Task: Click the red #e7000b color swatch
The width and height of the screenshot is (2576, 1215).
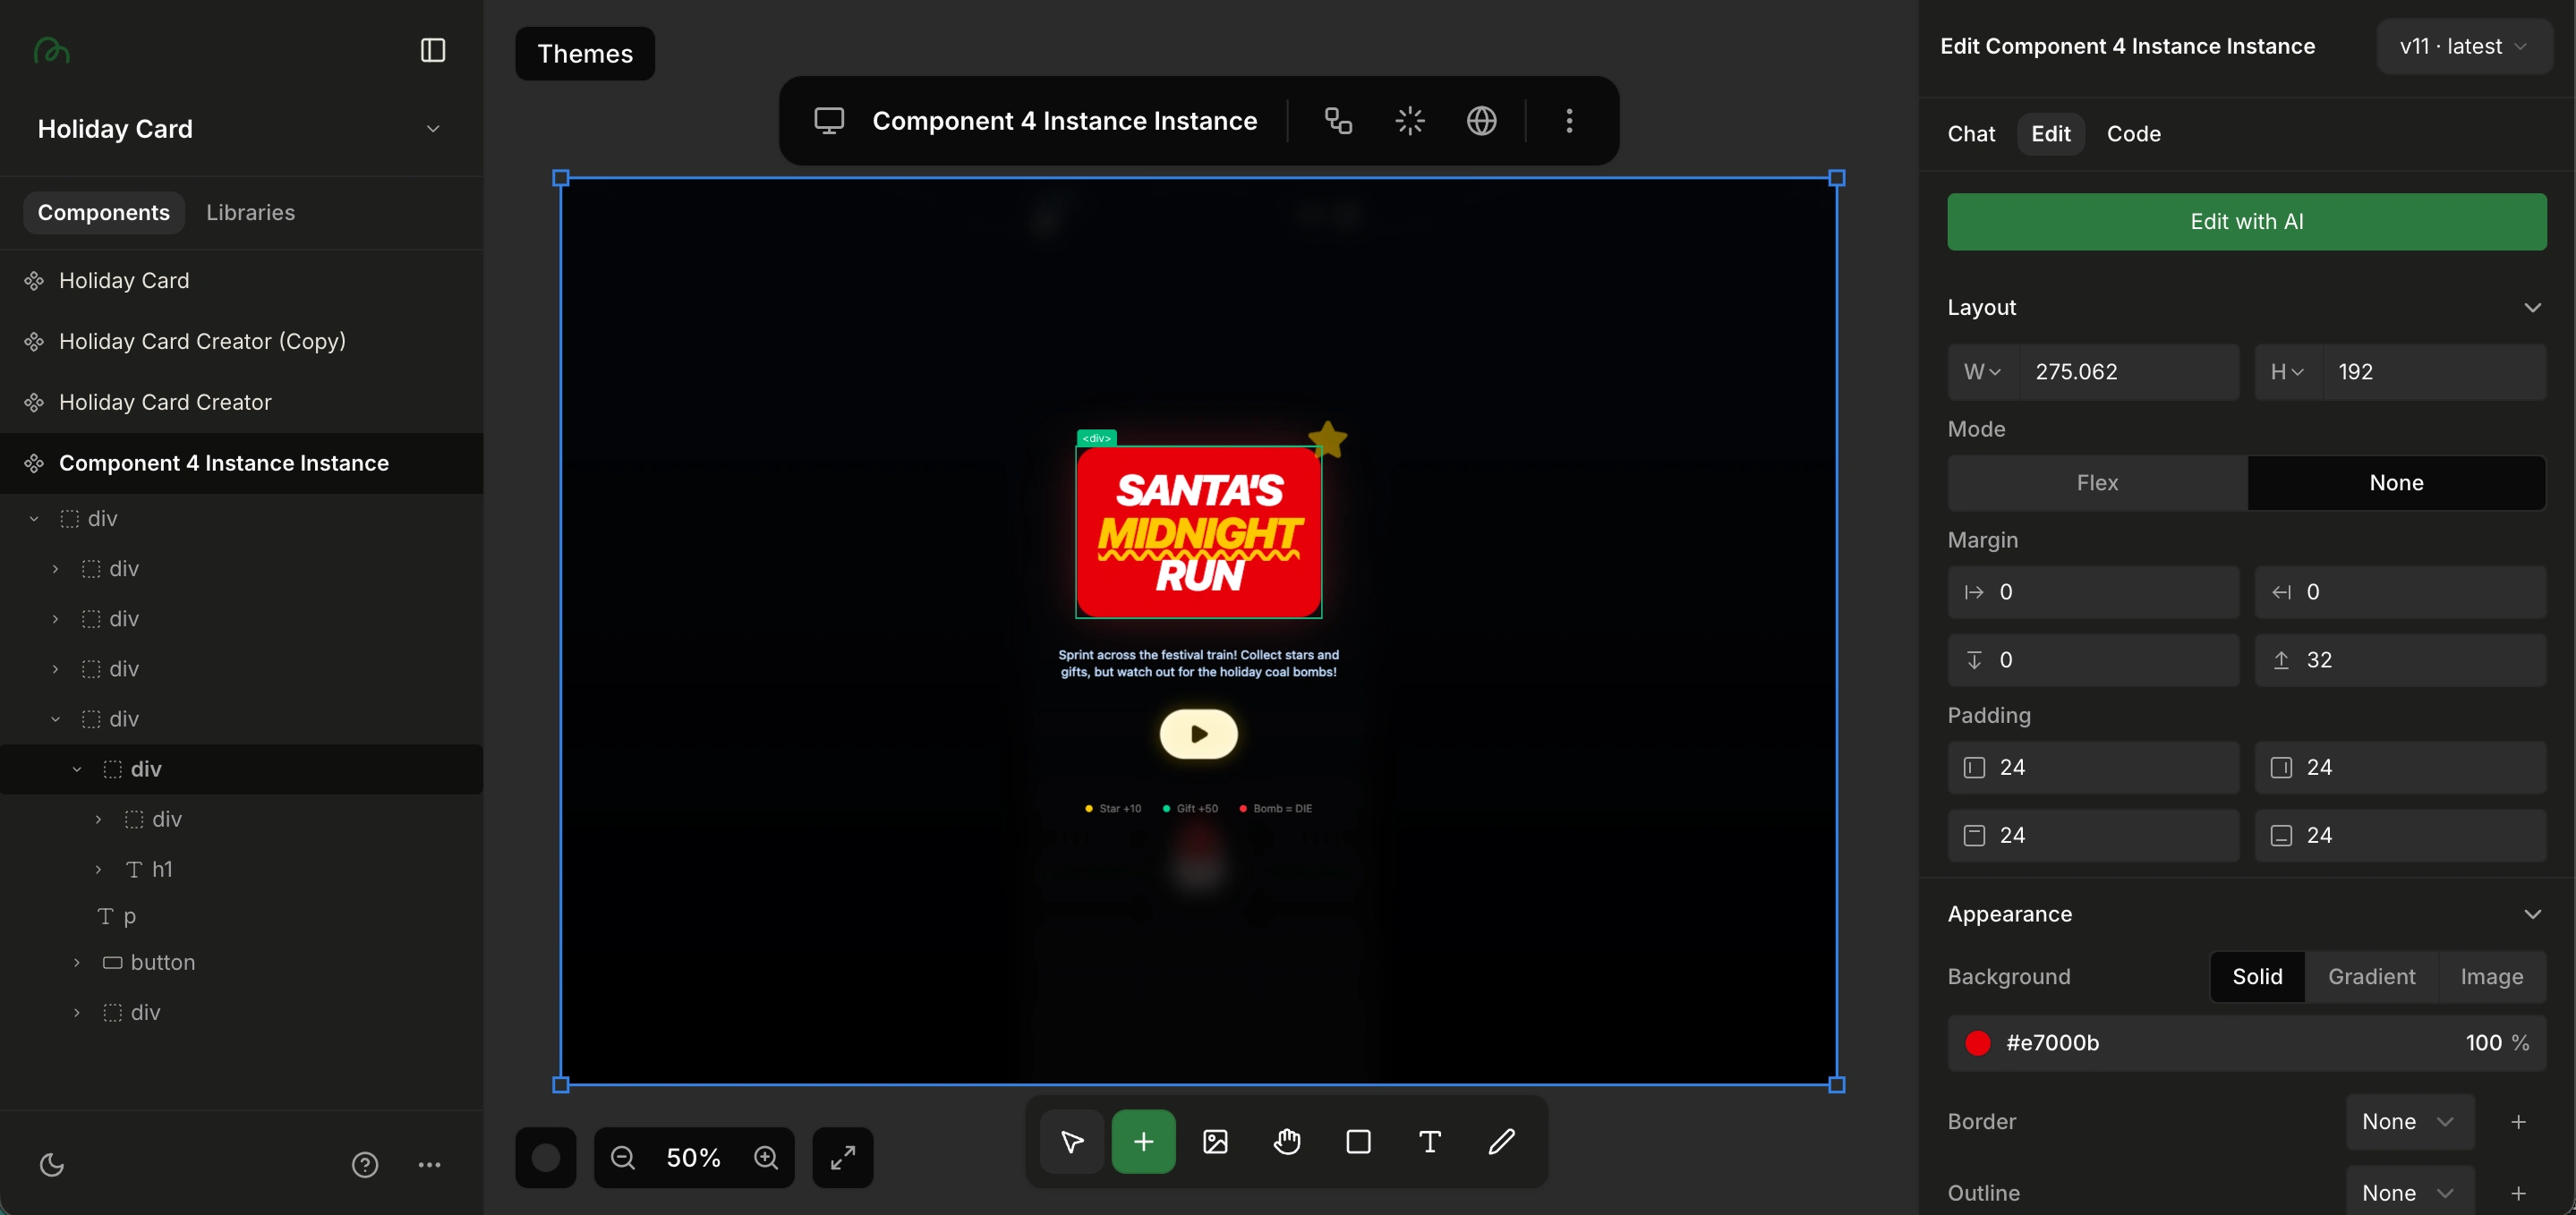Action: (x=1977, y=1043)
